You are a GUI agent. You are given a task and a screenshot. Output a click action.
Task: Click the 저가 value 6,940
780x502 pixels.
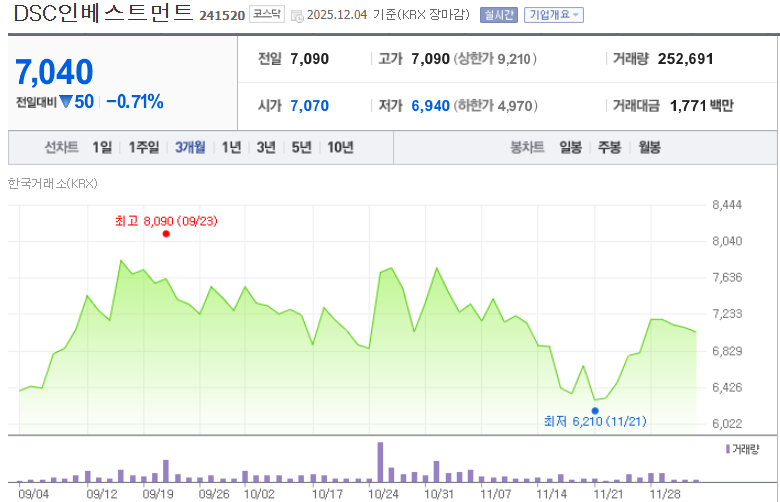tap(430, 106)
